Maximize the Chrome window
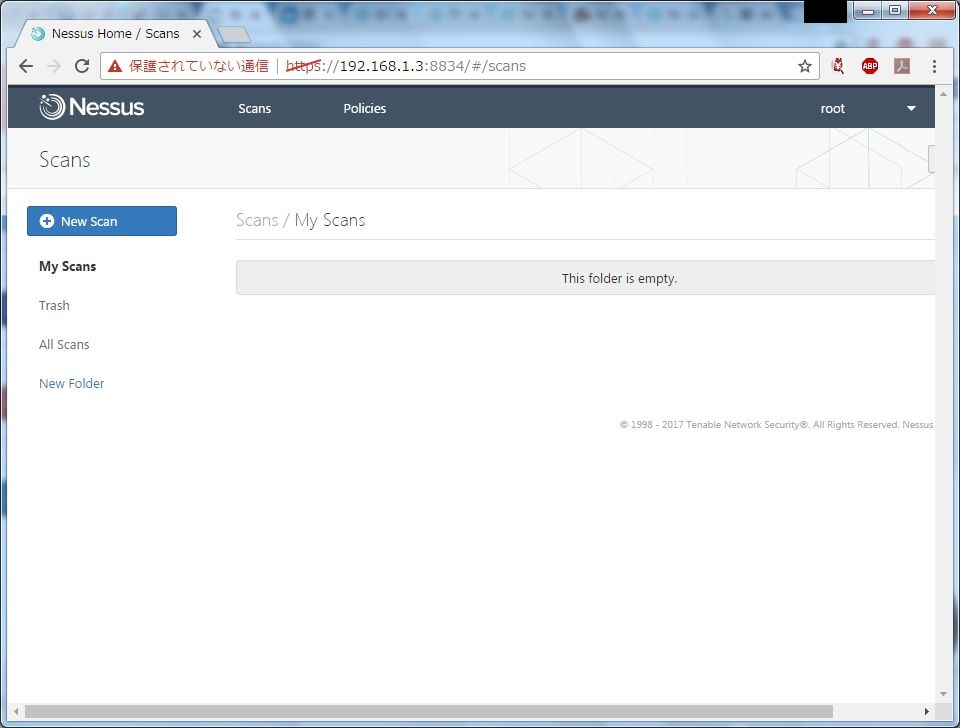Screen dimensions: 960x728 pos(895,10)
